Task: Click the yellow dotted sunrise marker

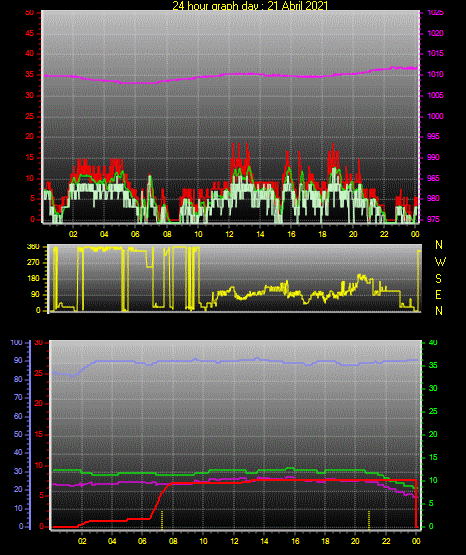Action: (162, 520)
